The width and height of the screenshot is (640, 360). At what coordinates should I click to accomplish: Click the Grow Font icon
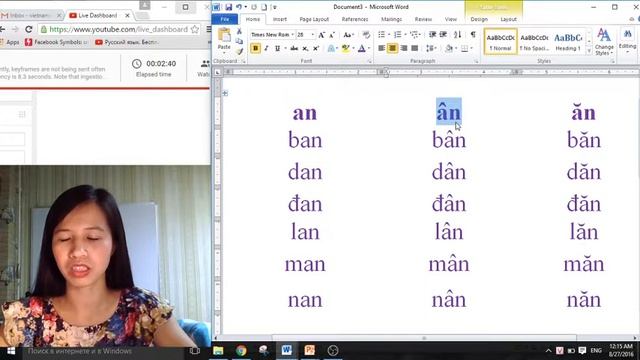322,35
